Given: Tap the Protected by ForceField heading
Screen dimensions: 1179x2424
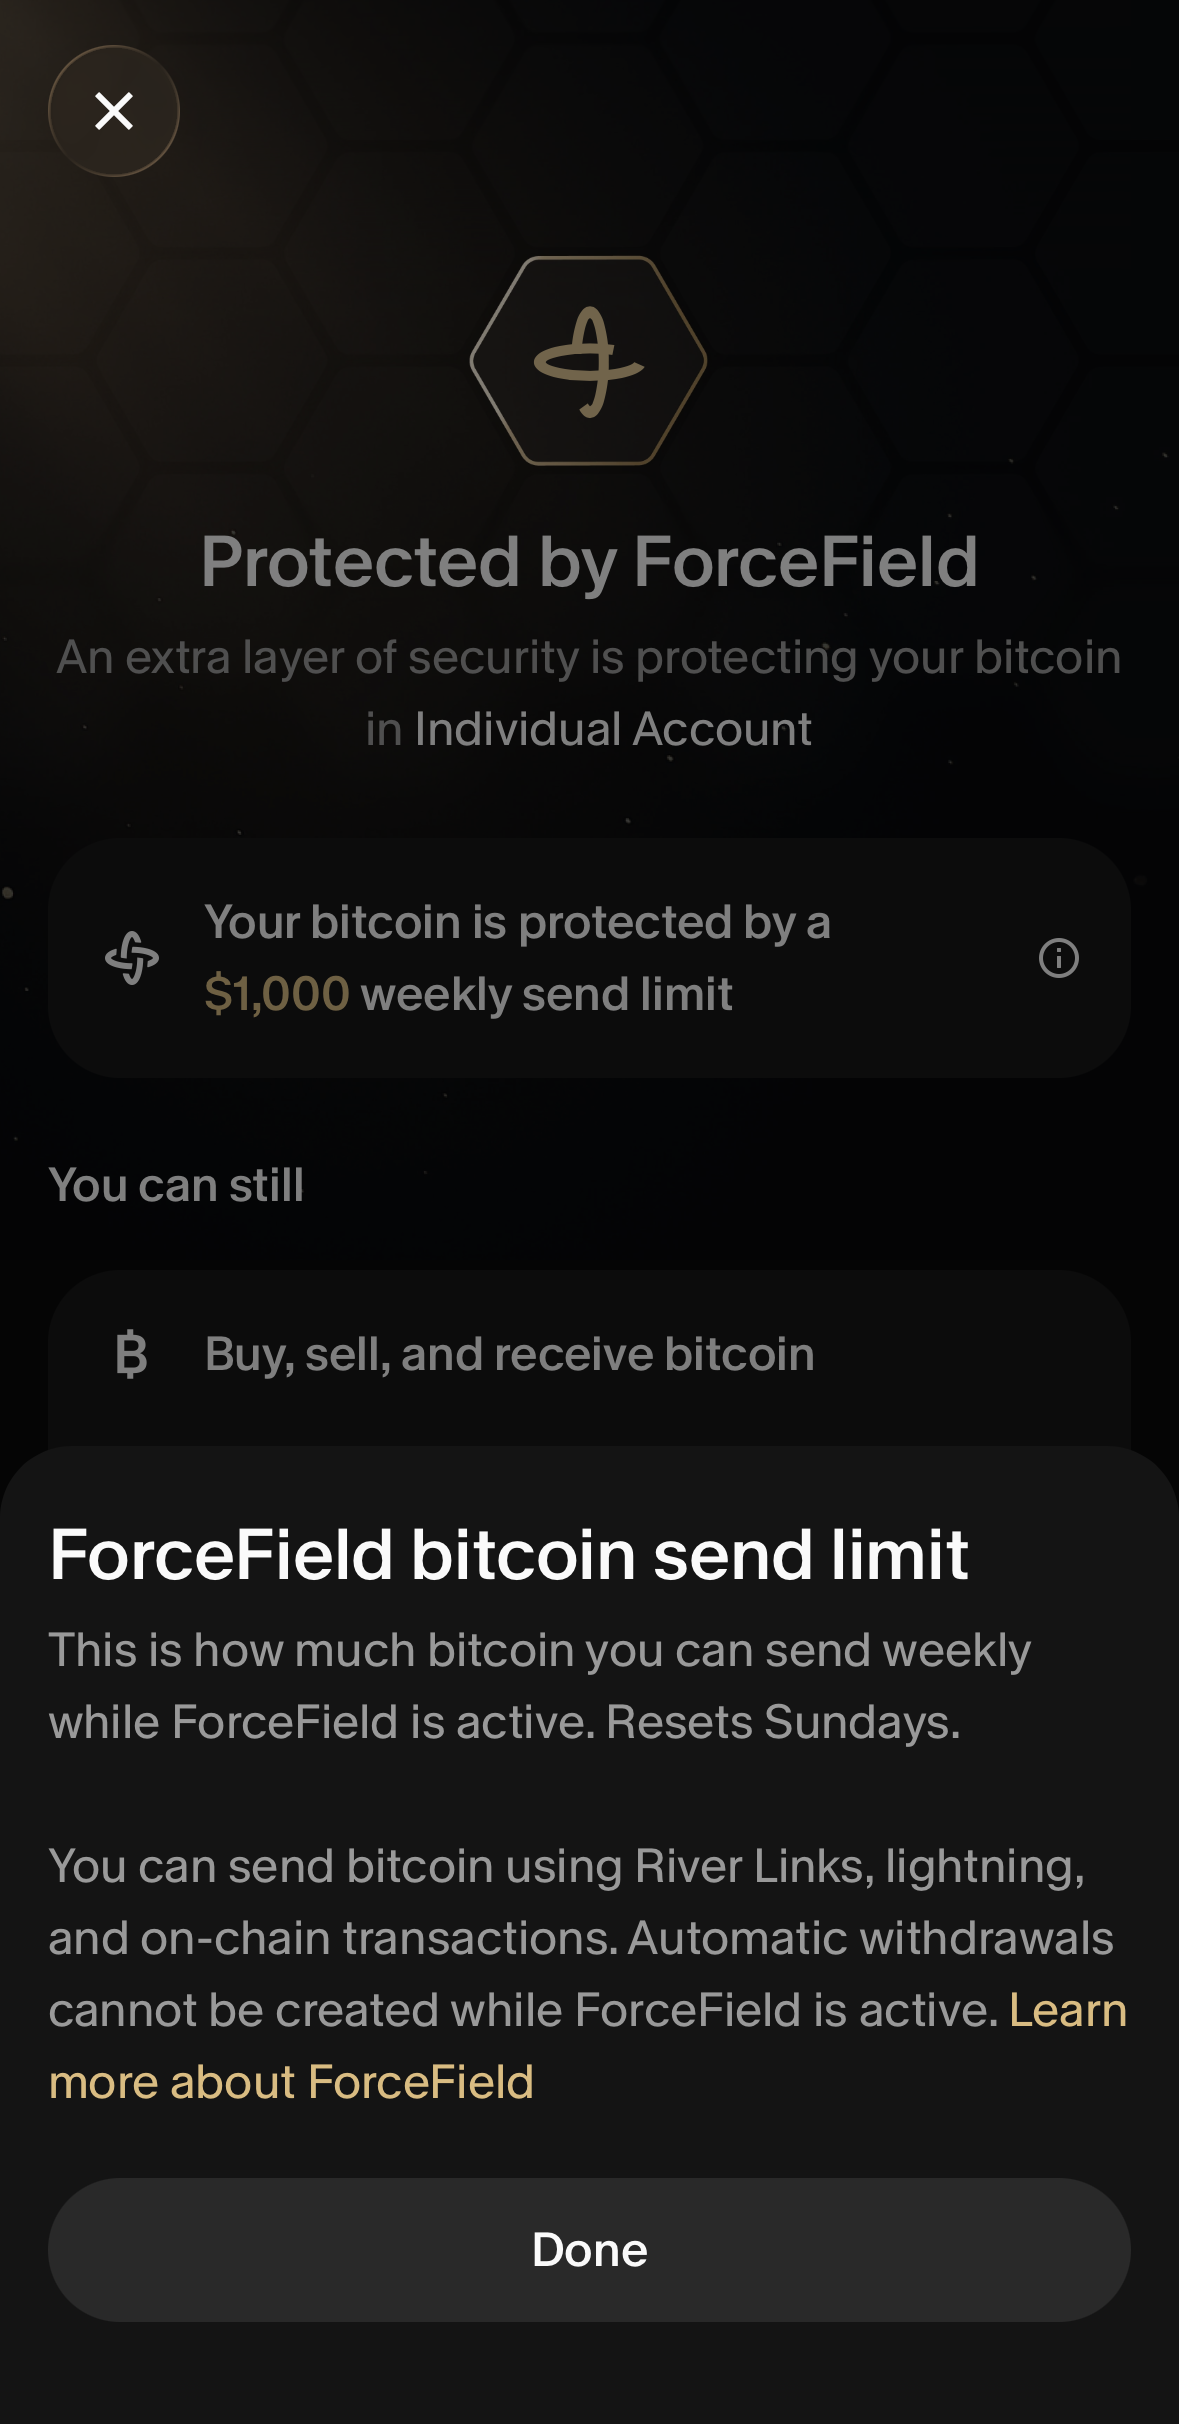Looking at the screenshot, I should point(589,562).
